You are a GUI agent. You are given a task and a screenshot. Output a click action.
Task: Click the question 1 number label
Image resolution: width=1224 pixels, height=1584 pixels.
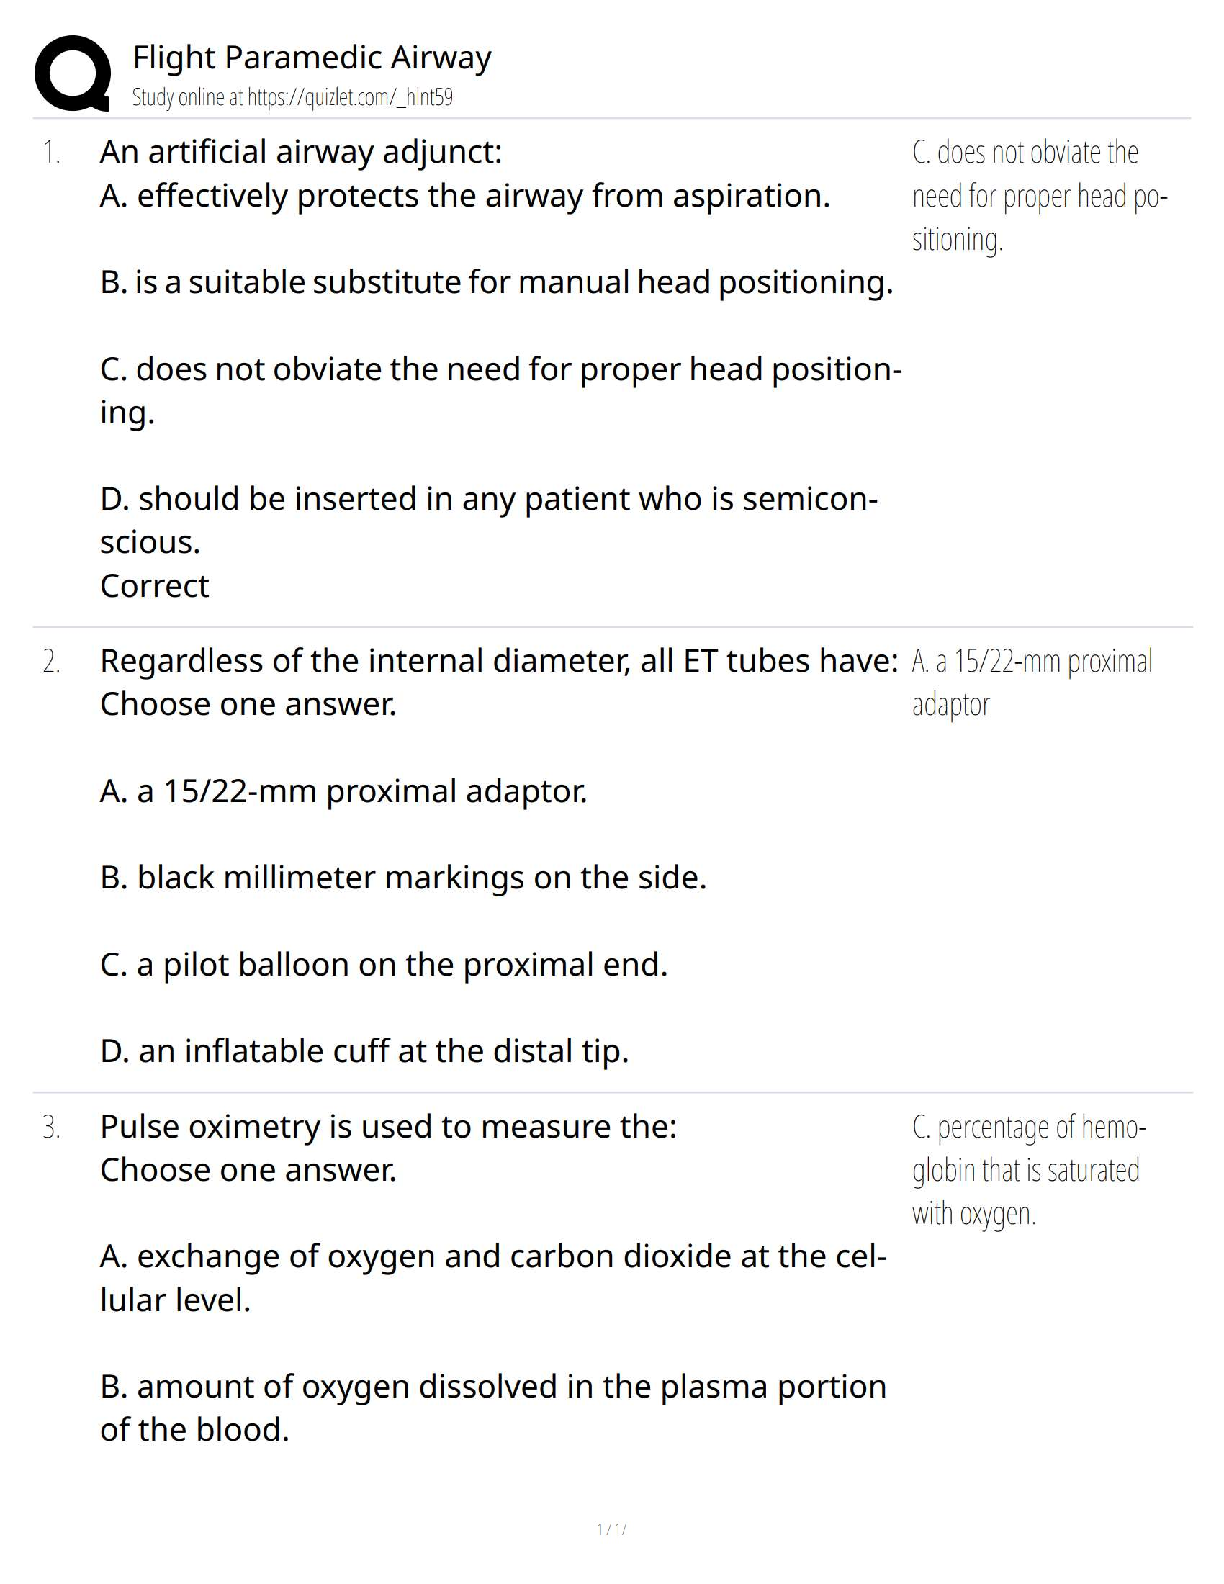click(51, 153)
